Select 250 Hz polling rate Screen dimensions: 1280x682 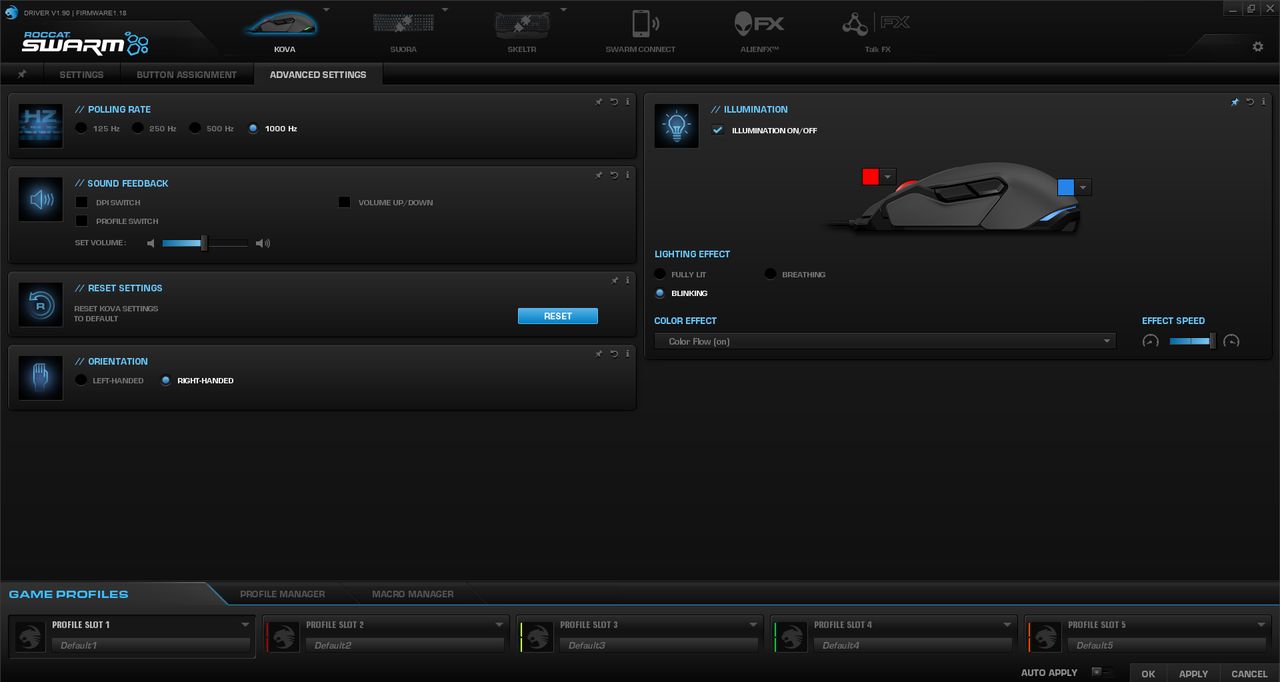(x=138, y=128)
